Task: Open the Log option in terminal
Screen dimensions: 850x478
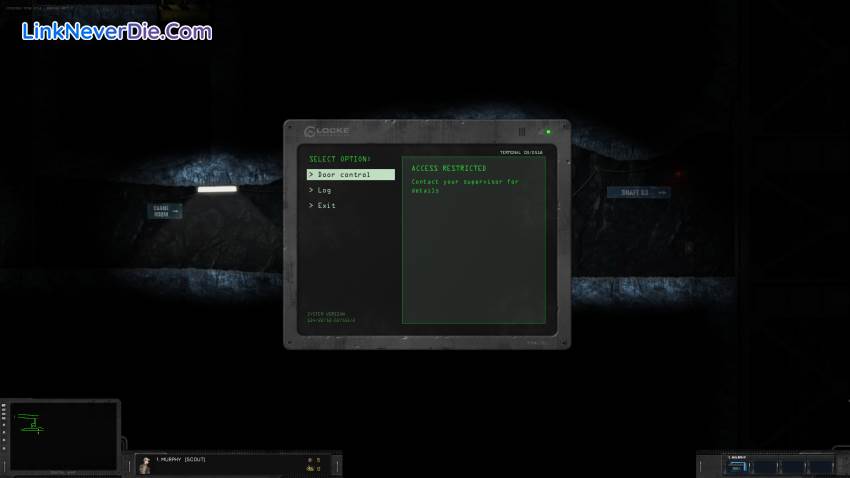Action: pos(324,190)
